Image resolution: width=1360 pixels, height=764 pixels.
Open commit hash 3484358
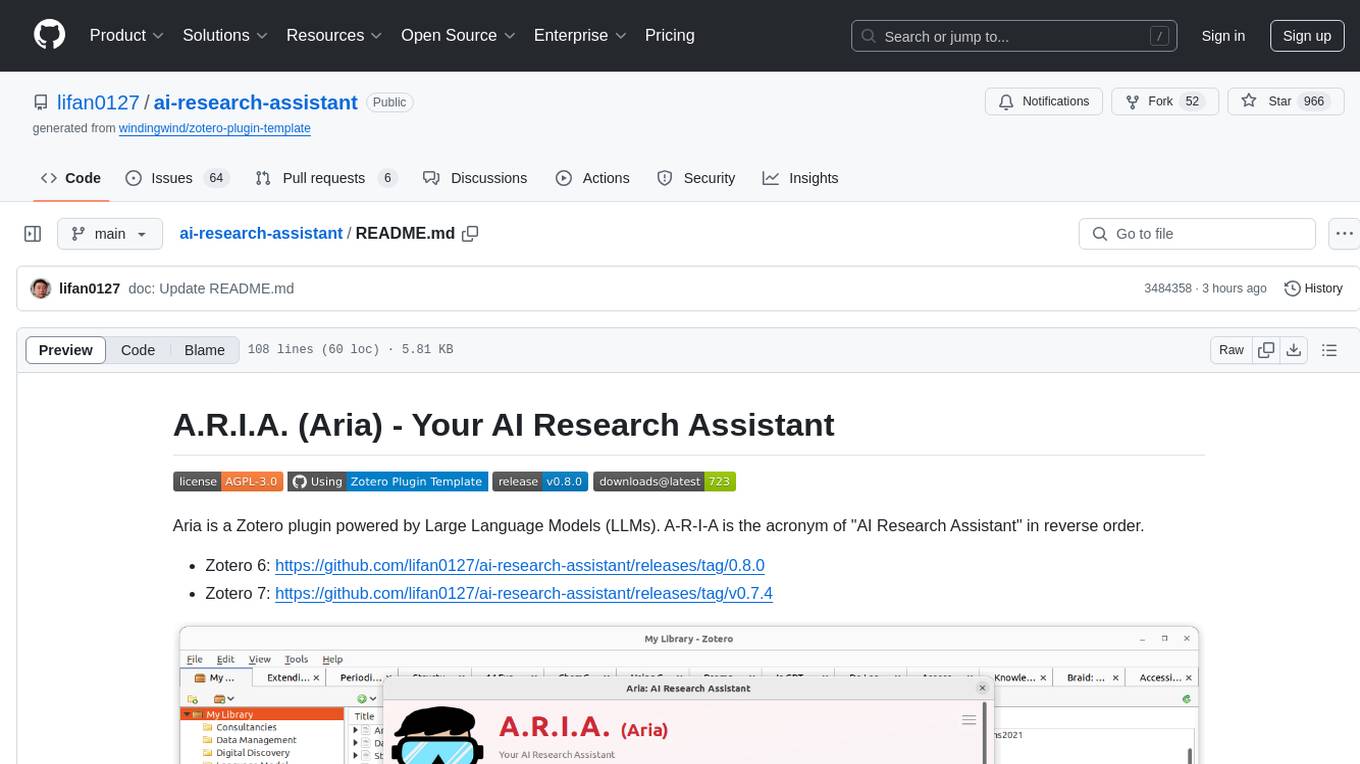point(1168,288)
